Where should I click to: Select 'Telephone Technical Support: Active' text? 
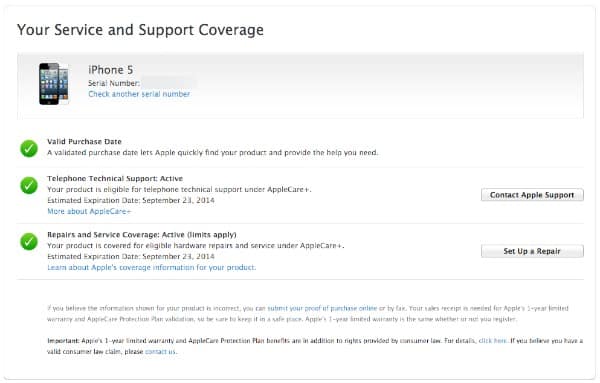point(115,179)
